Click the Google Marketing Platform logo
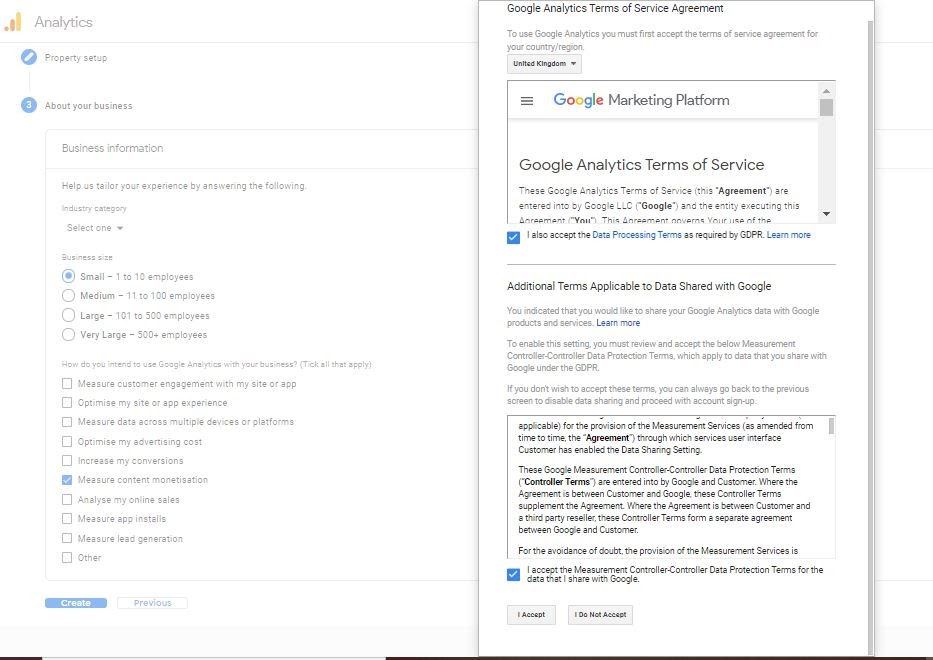This screenshot has height=660, width=933. coord(641,100)
